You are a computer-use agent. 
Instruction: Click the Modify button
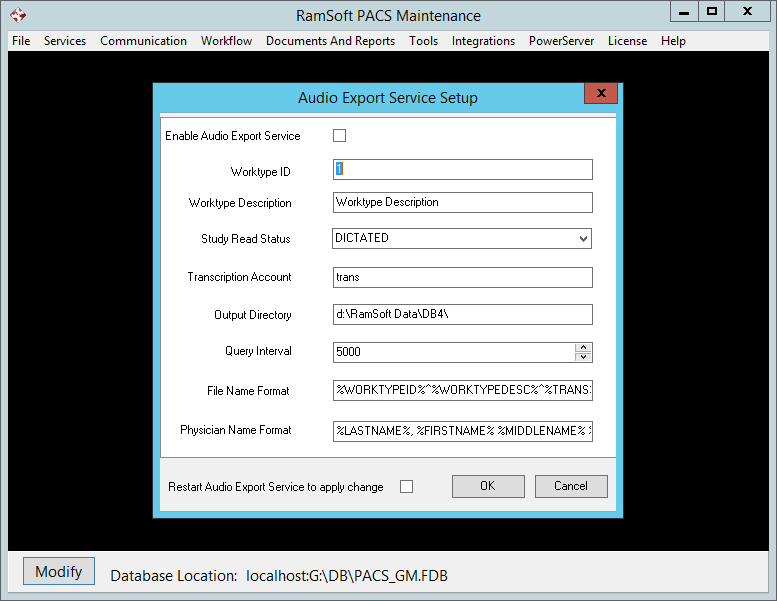tap(59, 572)
